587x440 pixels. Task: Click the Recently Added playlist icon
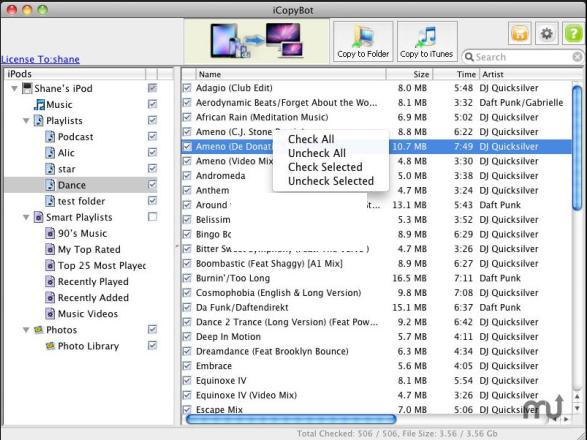(50, 298)
